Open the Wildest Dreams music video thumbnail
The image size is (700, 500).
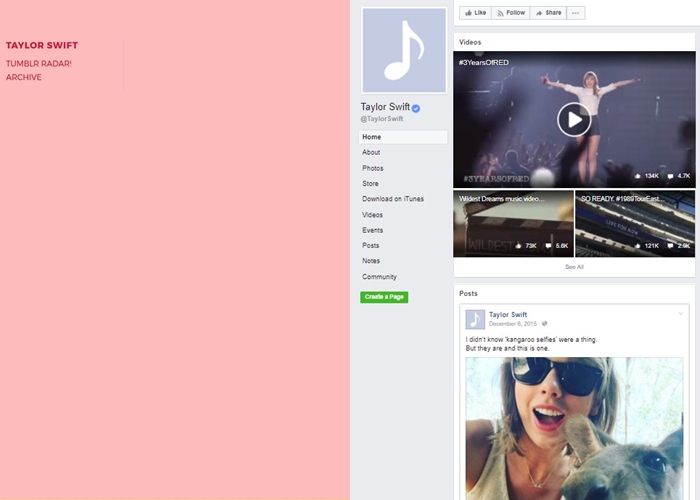click(513, 223)
